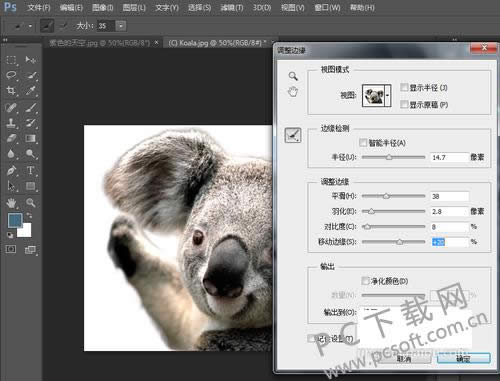
Task: Toggle Remember Settings checkbox
Action: [311, 339]
